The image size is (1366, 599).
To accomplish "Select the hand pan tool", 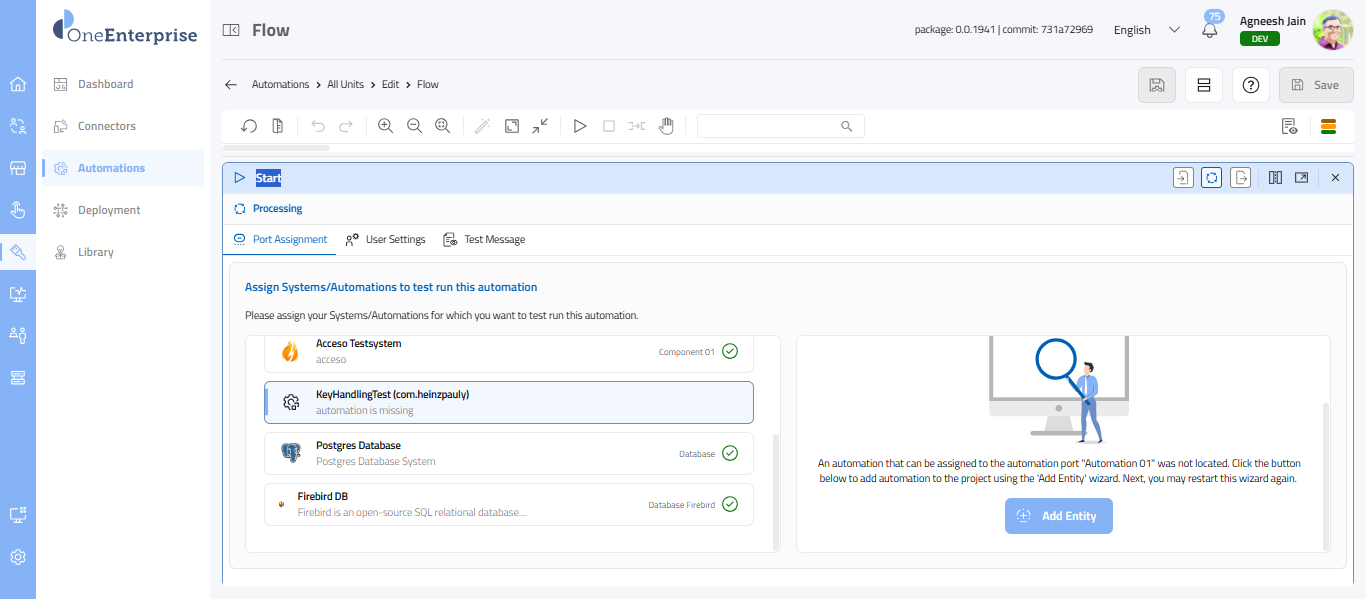I will (x=666, y=126).
